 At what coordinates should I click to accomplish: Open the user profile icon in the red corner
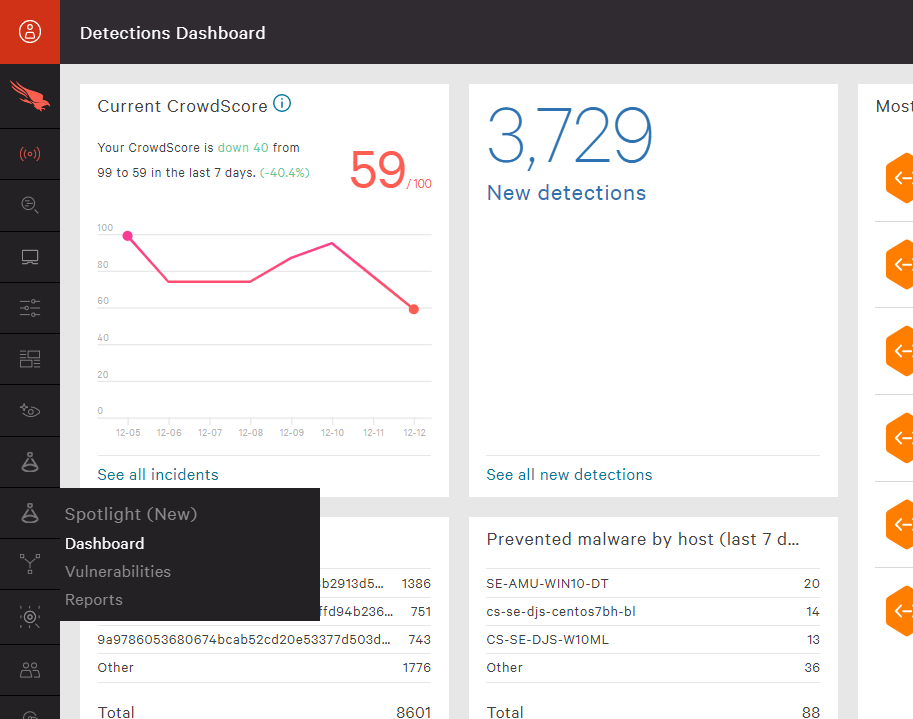(x=30, y=31)
